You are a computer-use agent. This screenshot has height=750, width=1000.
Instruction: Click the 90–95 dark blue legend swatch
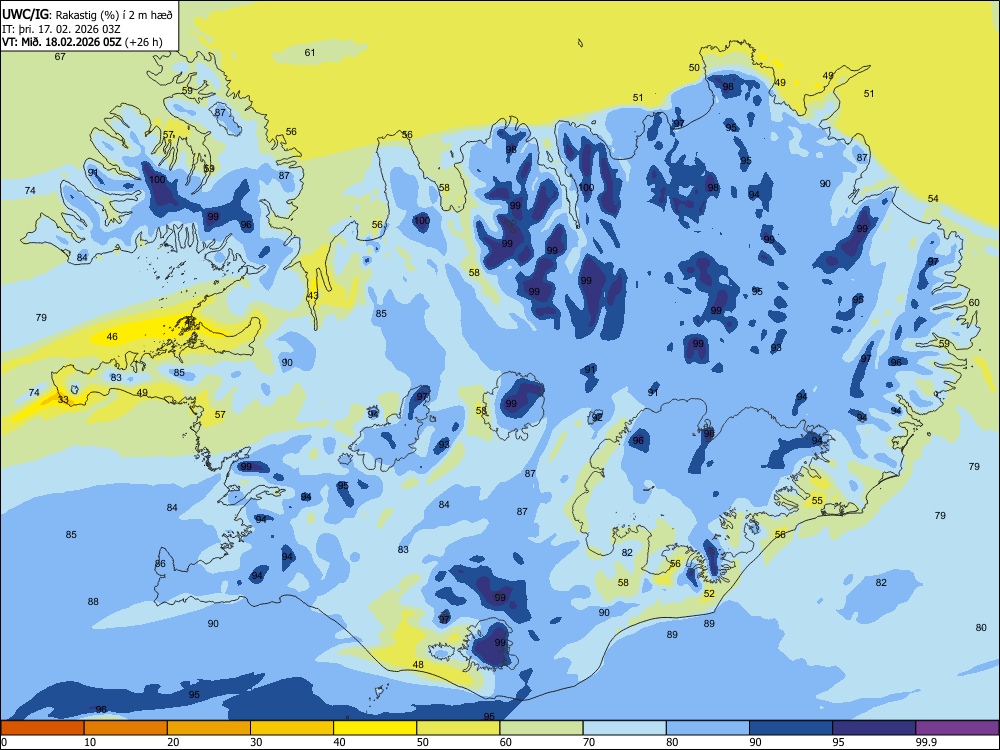(x=791, y=728)
